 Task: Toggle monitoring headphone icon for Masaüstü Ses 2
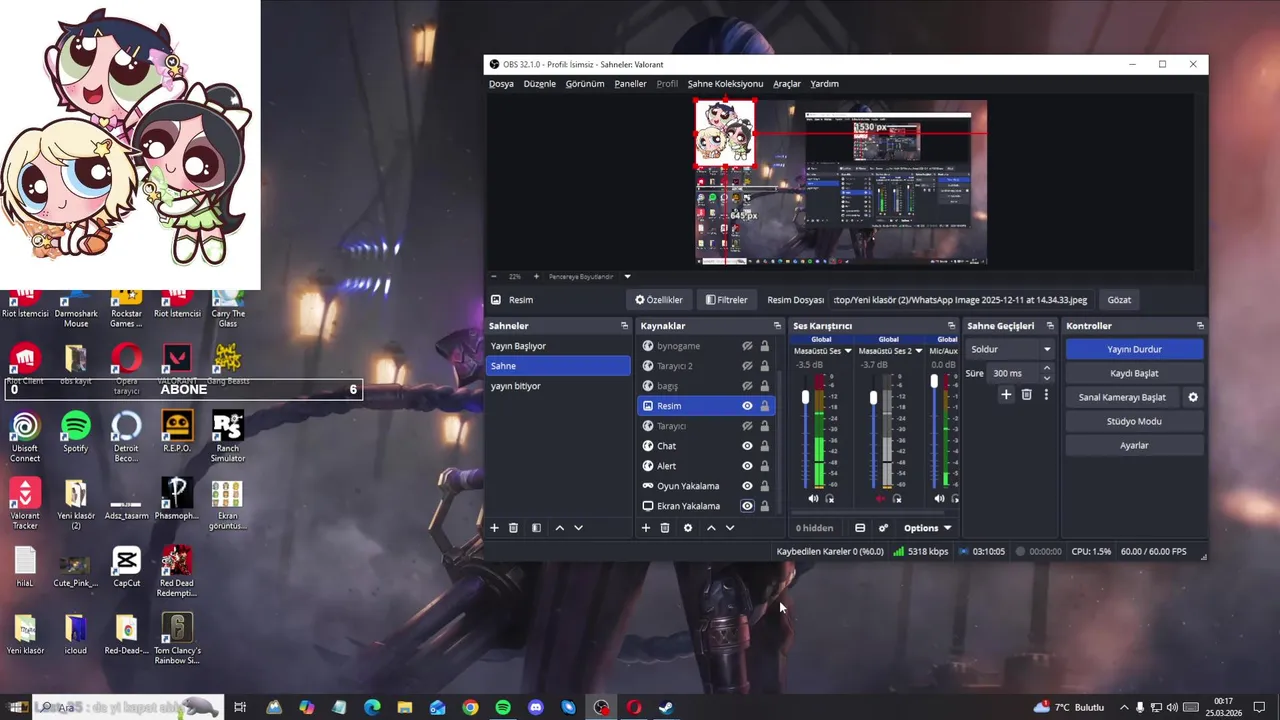coord(897,498)
